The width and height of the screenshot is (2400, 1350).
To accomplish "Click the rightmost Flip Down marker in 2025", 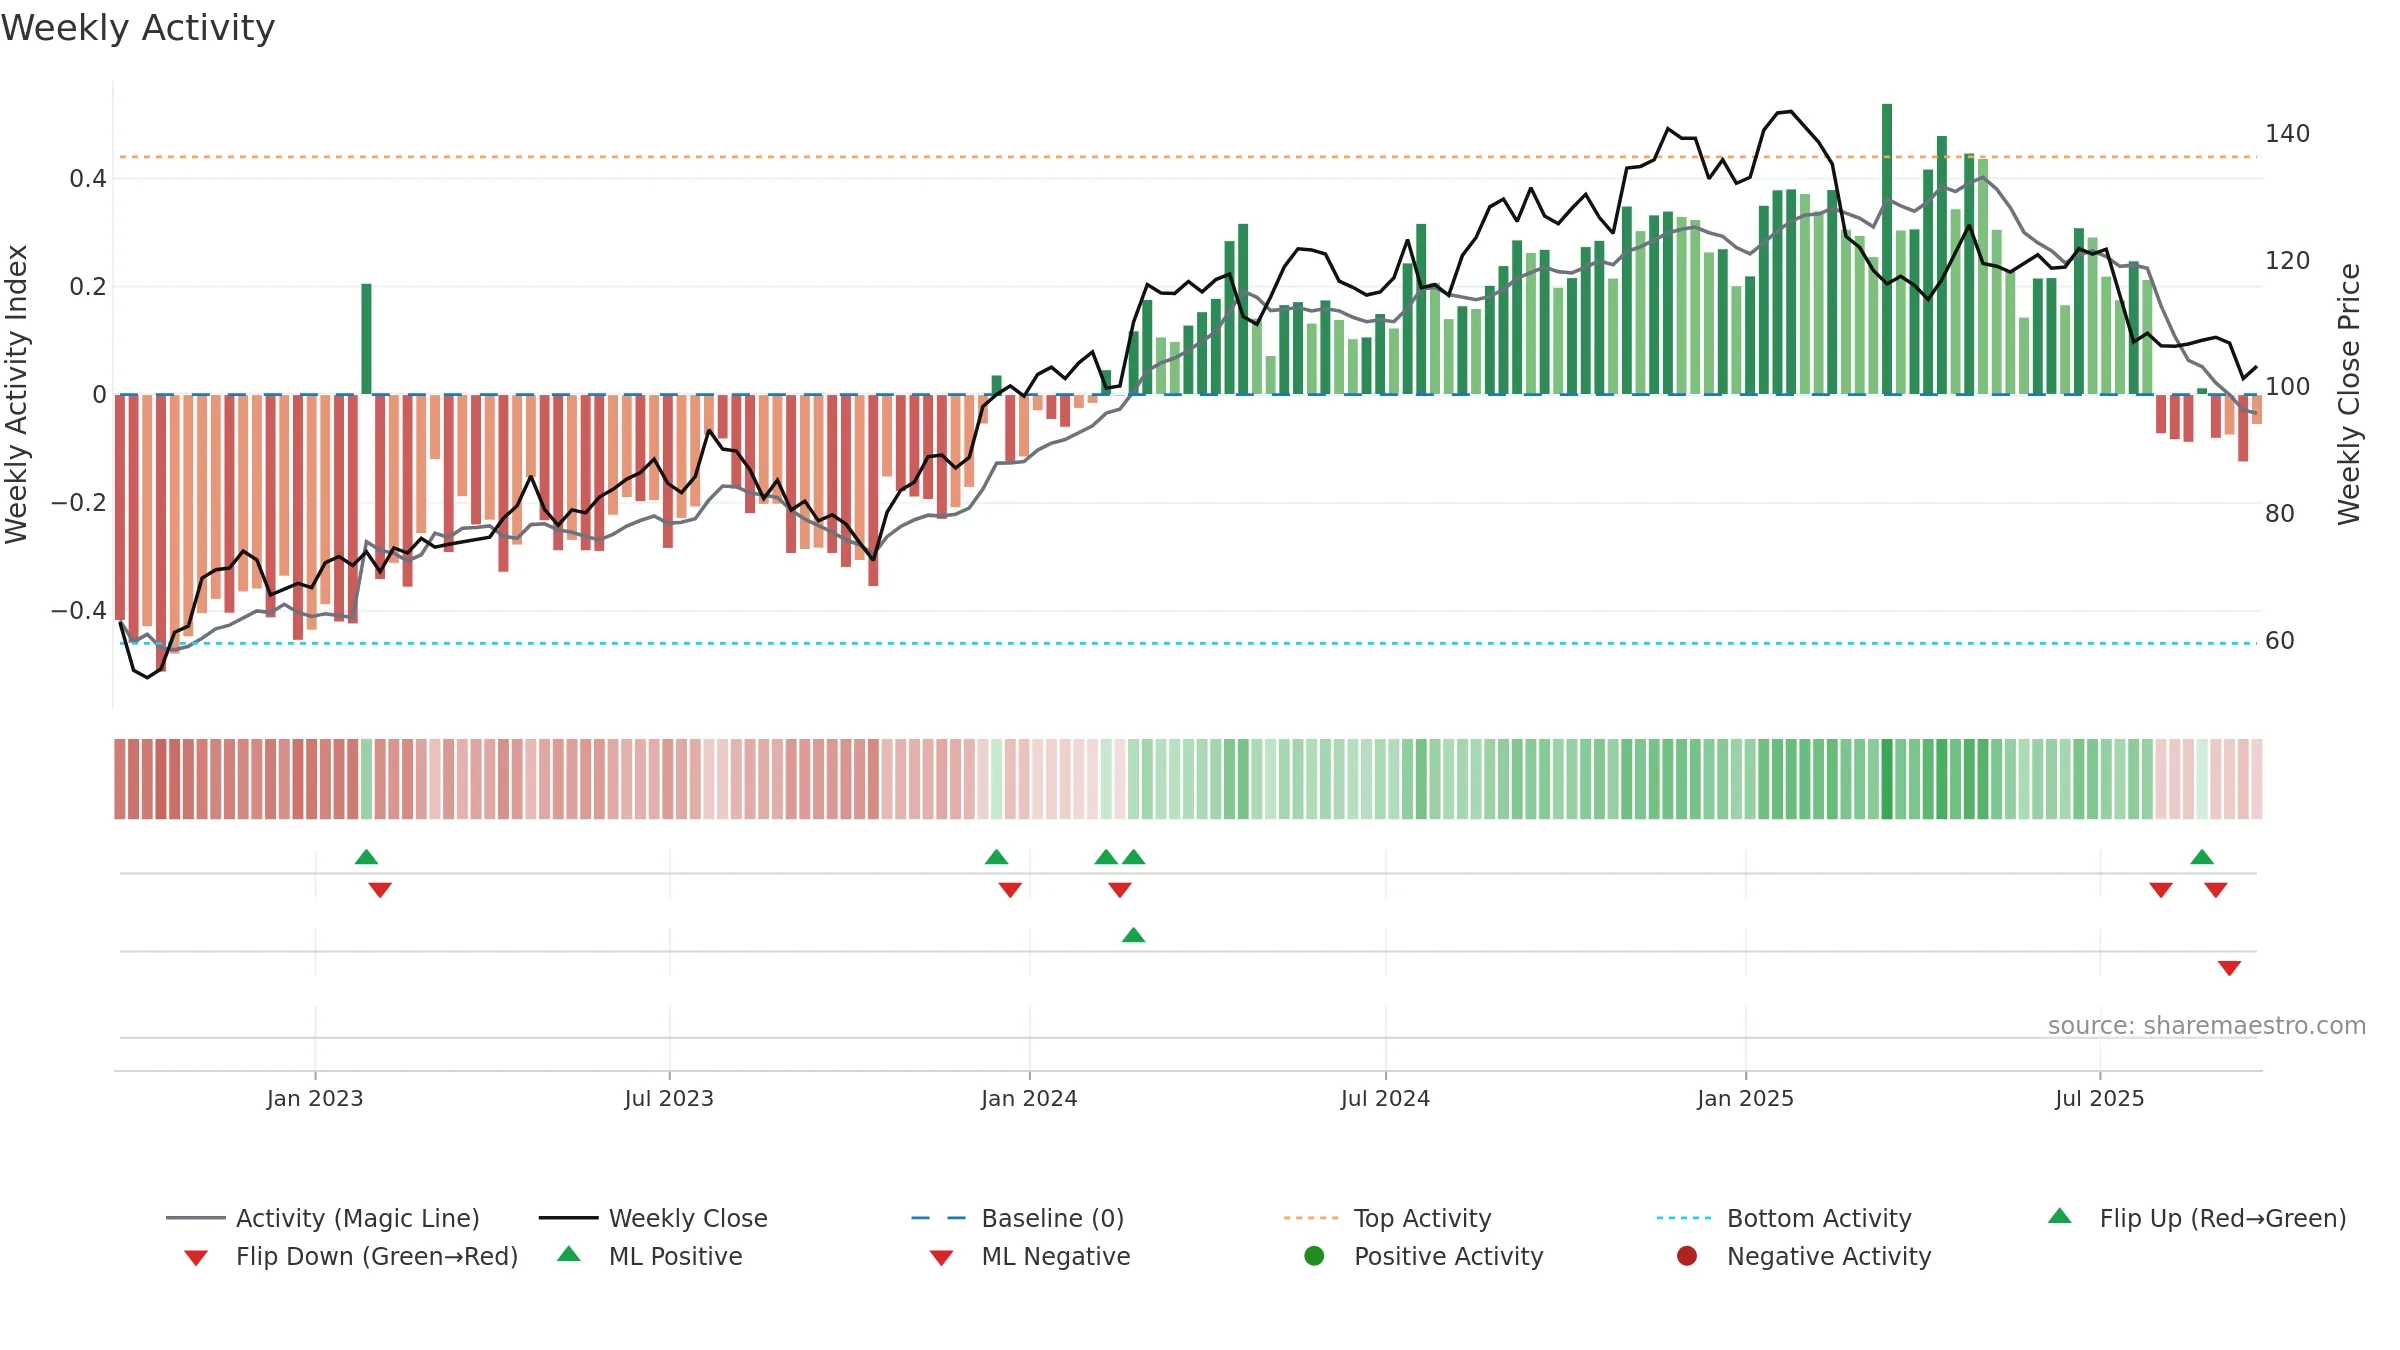I will tap(2216, 890).
